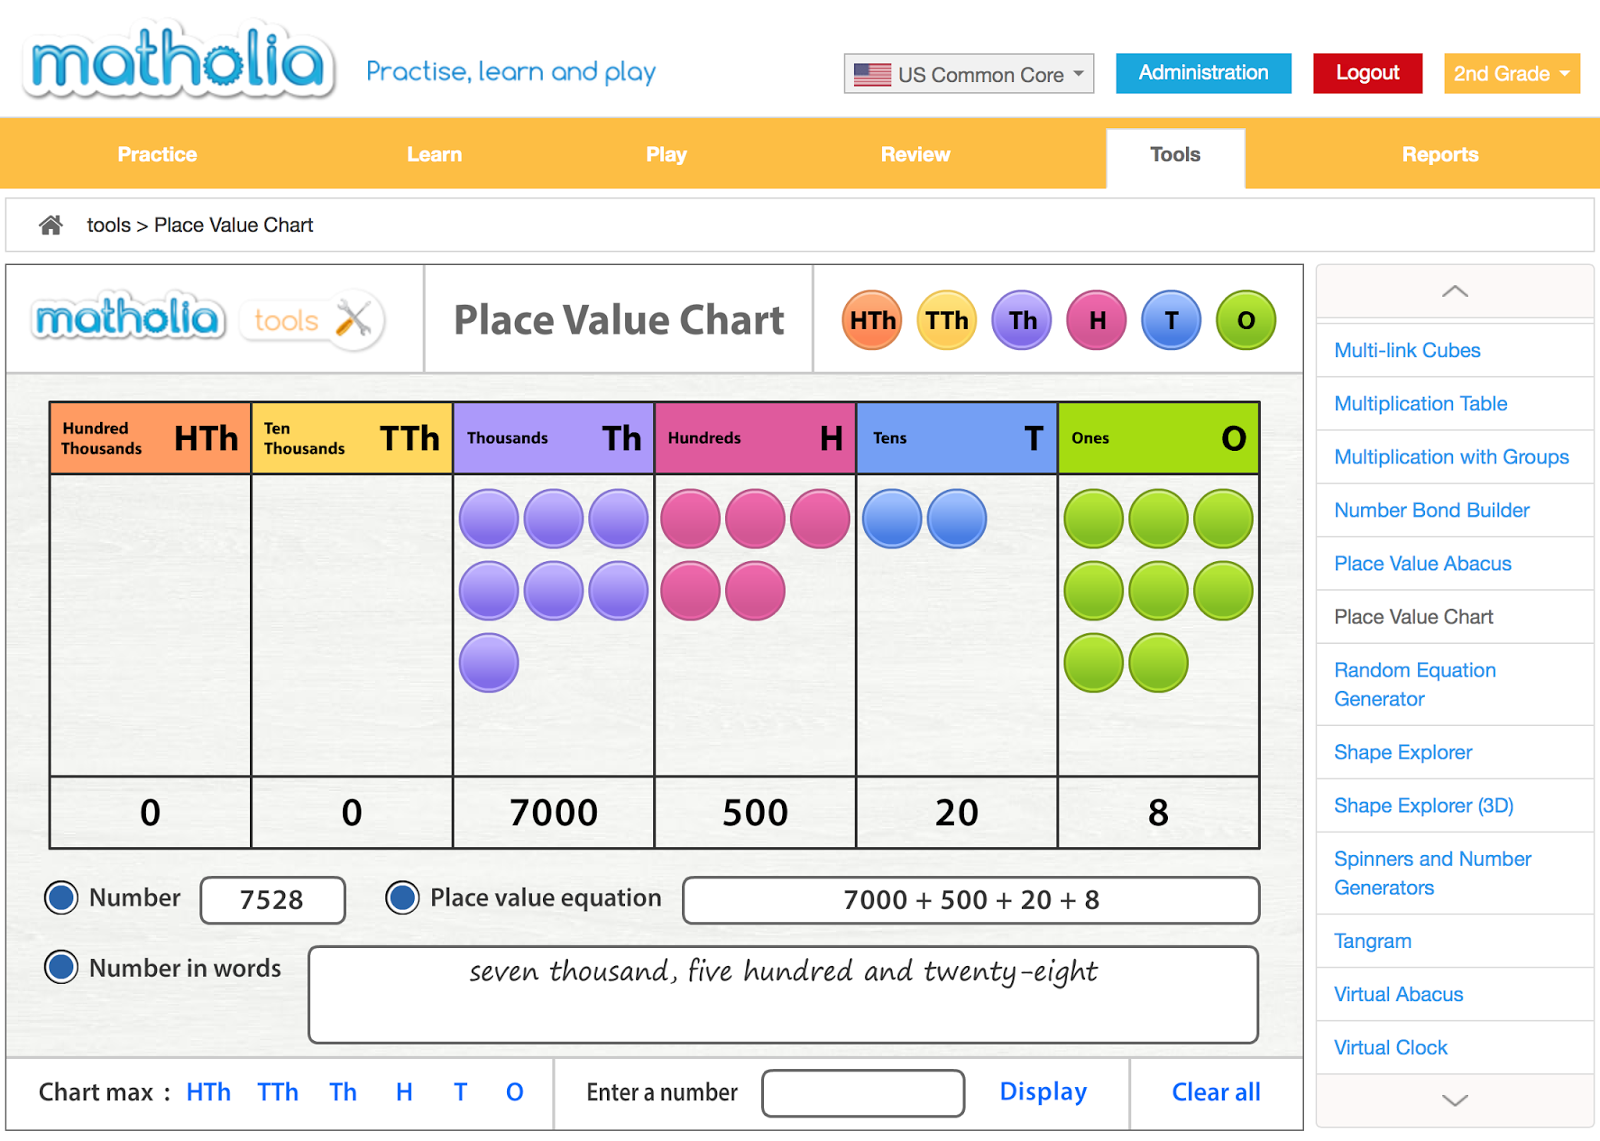Viewport: 1600px width, 1141px height.
Task: Select the Number radio button
Action: (61, 897)
